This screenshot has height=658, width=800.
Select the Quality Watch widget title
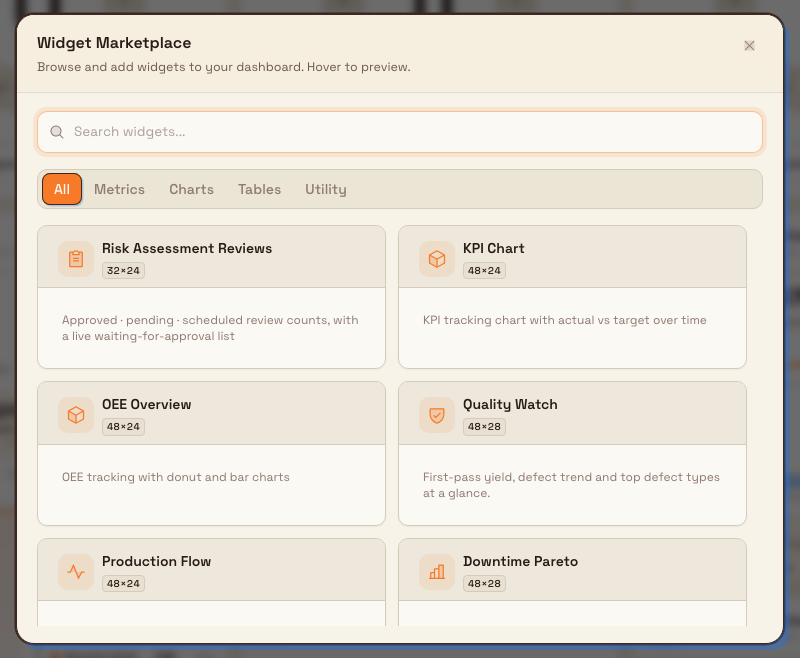[510, 404]
